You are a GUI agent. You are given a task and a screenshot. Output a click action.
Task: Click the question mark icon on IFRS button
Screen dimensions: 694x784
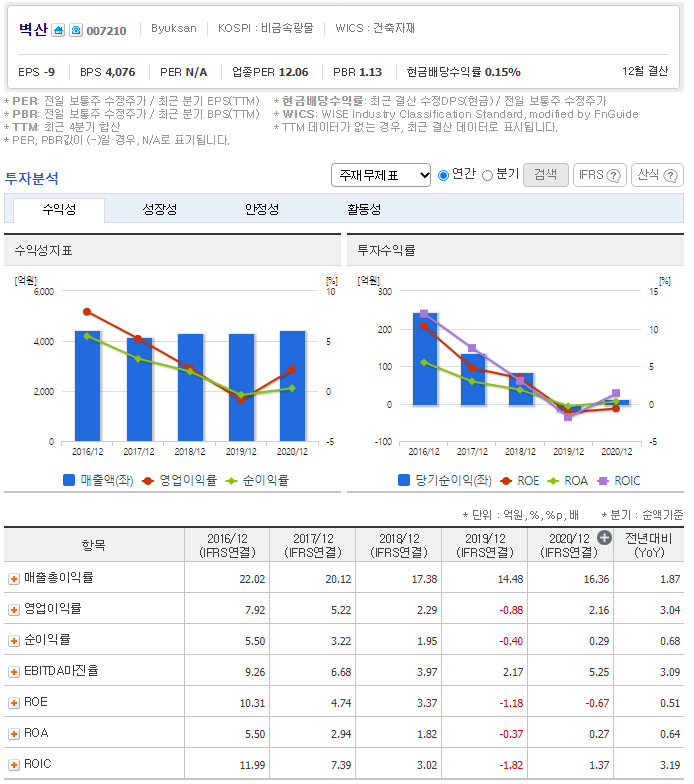point(613,176)
